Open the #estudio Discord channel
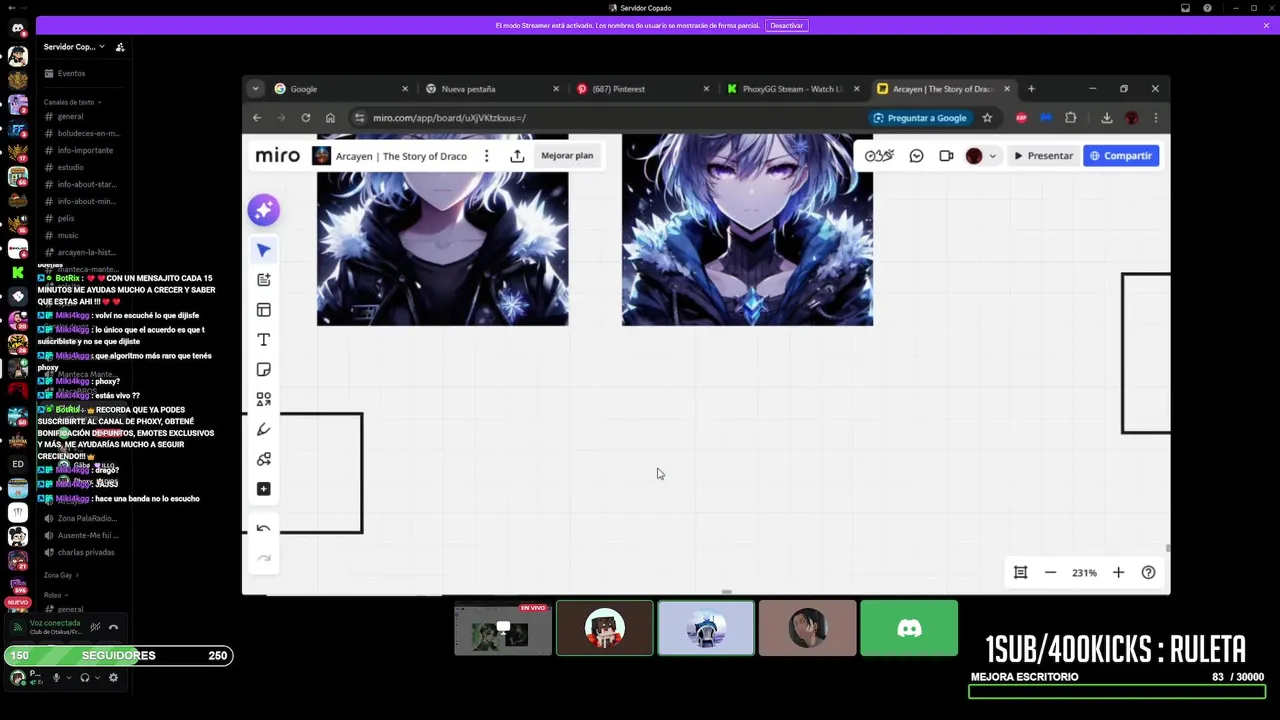The height and width of the screenshot is (720, 1280). [70, 167]
